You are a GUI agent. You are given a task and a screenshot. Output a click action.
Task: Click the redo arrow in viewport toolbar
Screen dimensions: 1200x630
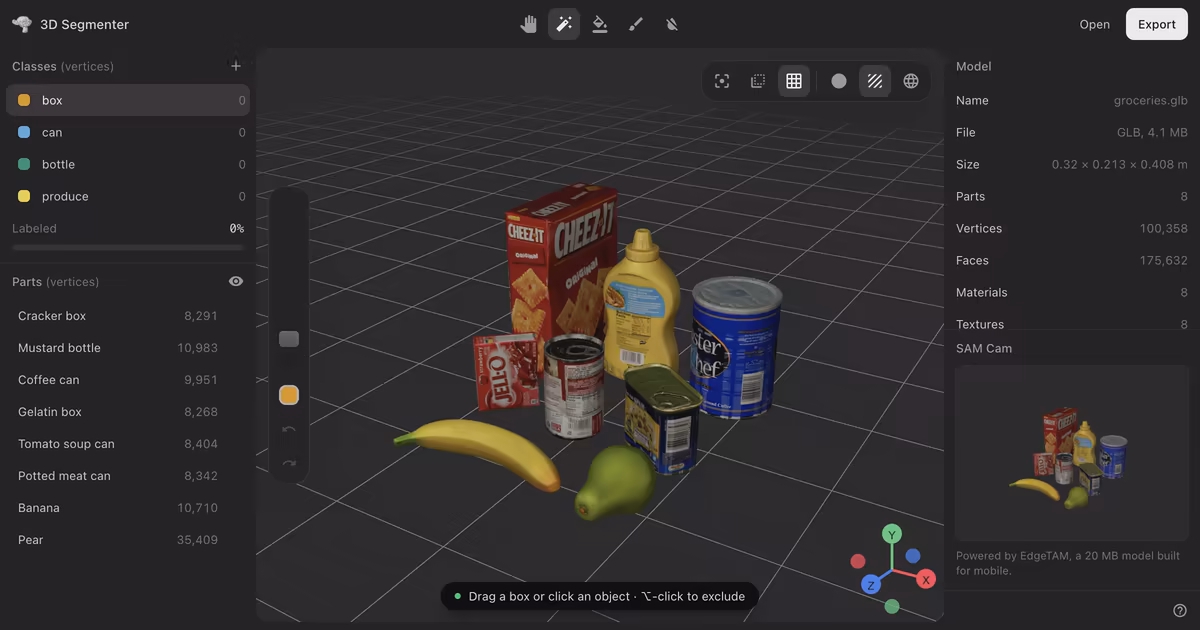(x=289, y=464)
